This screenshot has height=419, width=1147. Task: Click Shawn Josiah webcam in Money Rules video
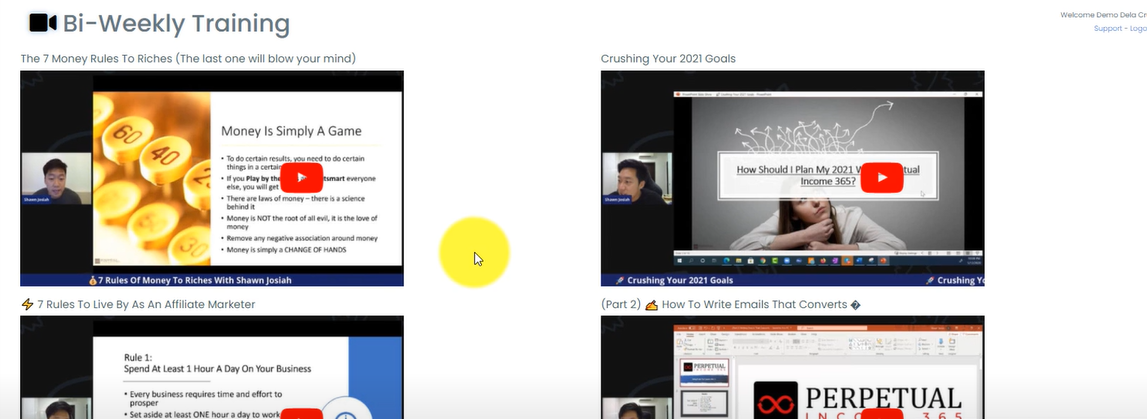(x=56, y=178)
